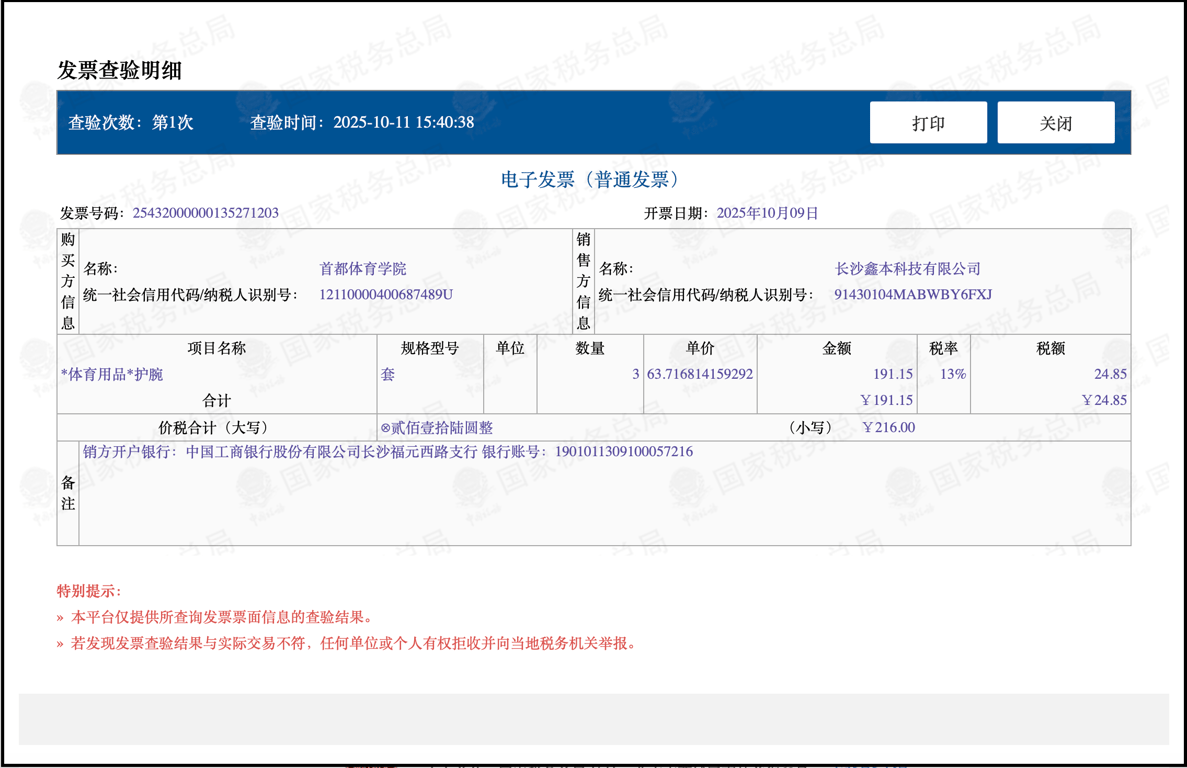Select buyer tax ID 12110000400687489U
1187x768 pixels.
[x=386, y=294]
